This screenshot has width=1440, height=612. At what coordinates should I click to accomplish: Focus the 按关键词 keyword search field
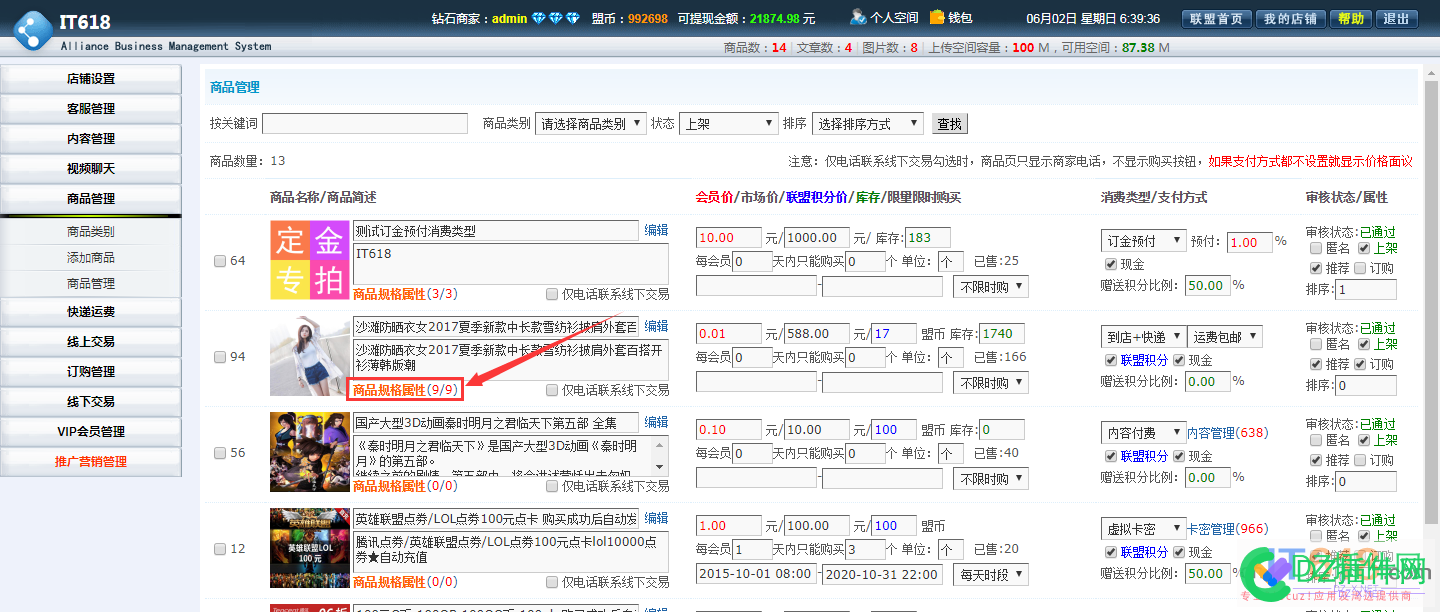click(x=365, y=124)
